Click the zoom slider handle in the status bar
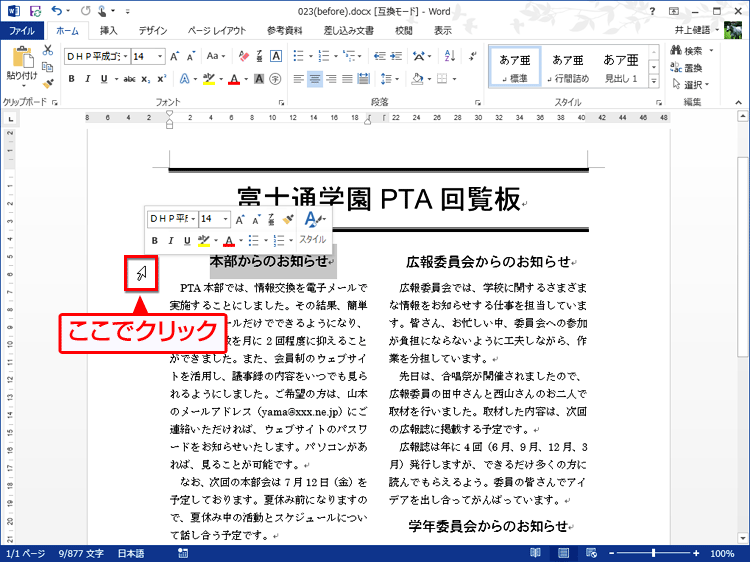The width and height of the screenshot is (750, 562). 653,553
